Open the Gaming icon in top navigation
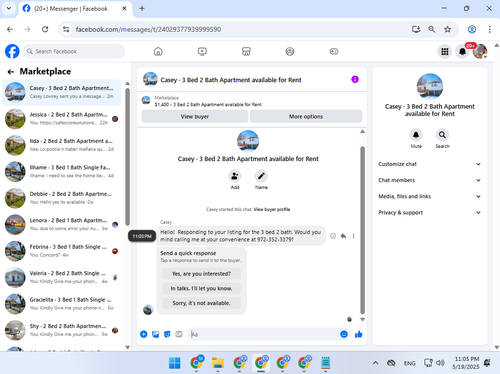This screenshot has height=374, width=500. 334,51
